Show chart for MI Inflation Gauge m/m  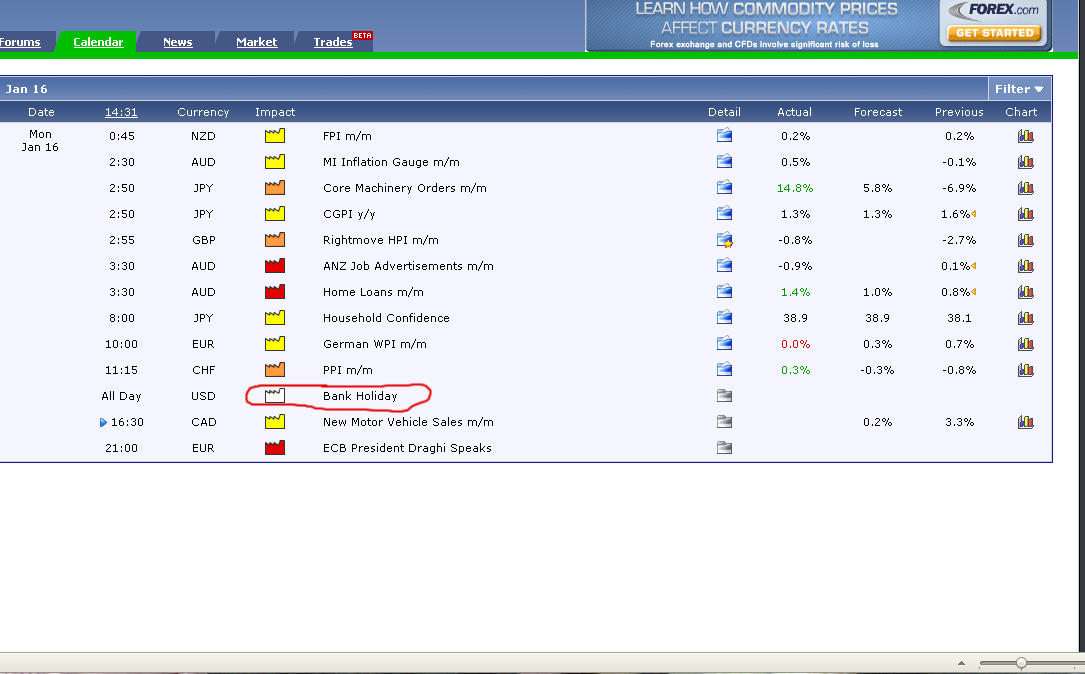(x=1025, y=162)
